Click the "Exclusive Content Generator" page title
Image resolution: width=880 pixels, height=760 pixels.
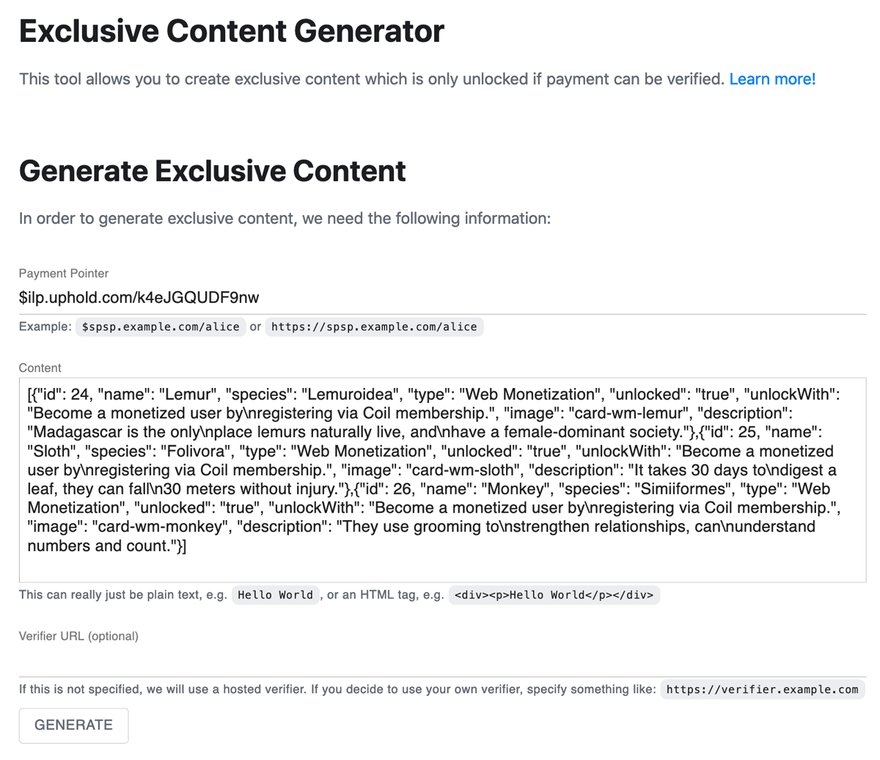click(232, 31)
